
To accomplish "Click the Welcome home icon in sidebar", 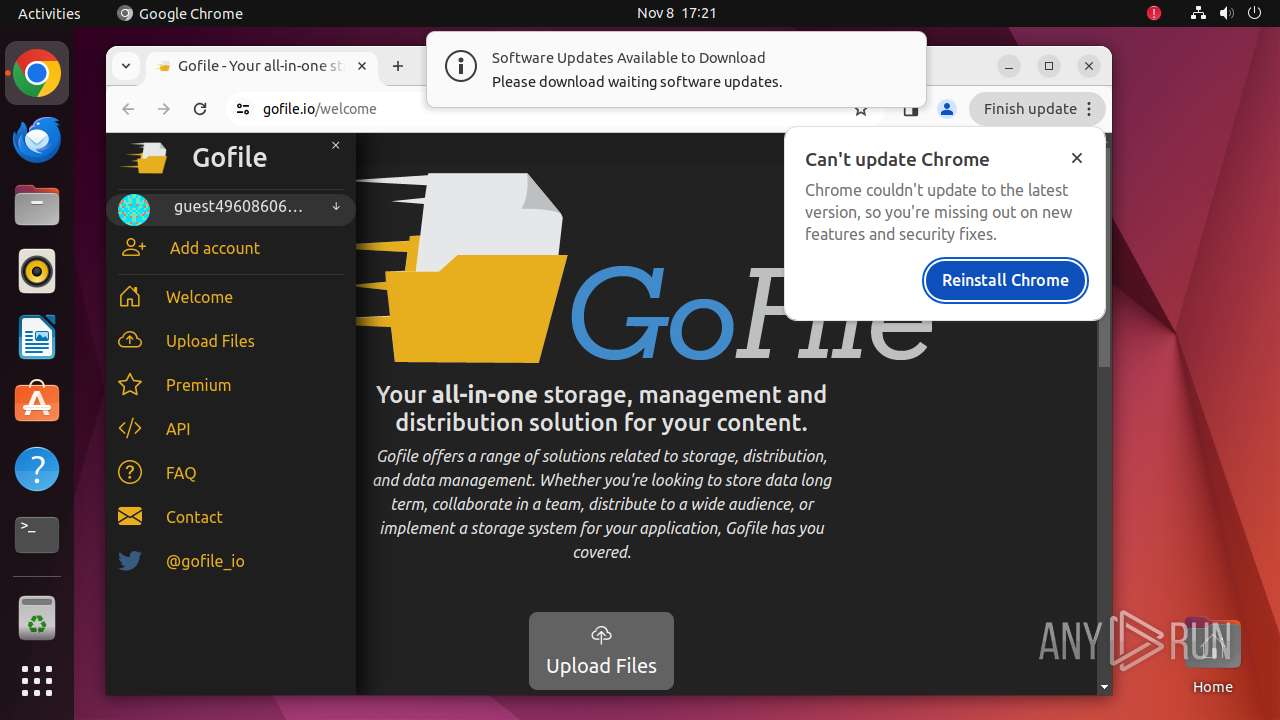I will (130, 297).
